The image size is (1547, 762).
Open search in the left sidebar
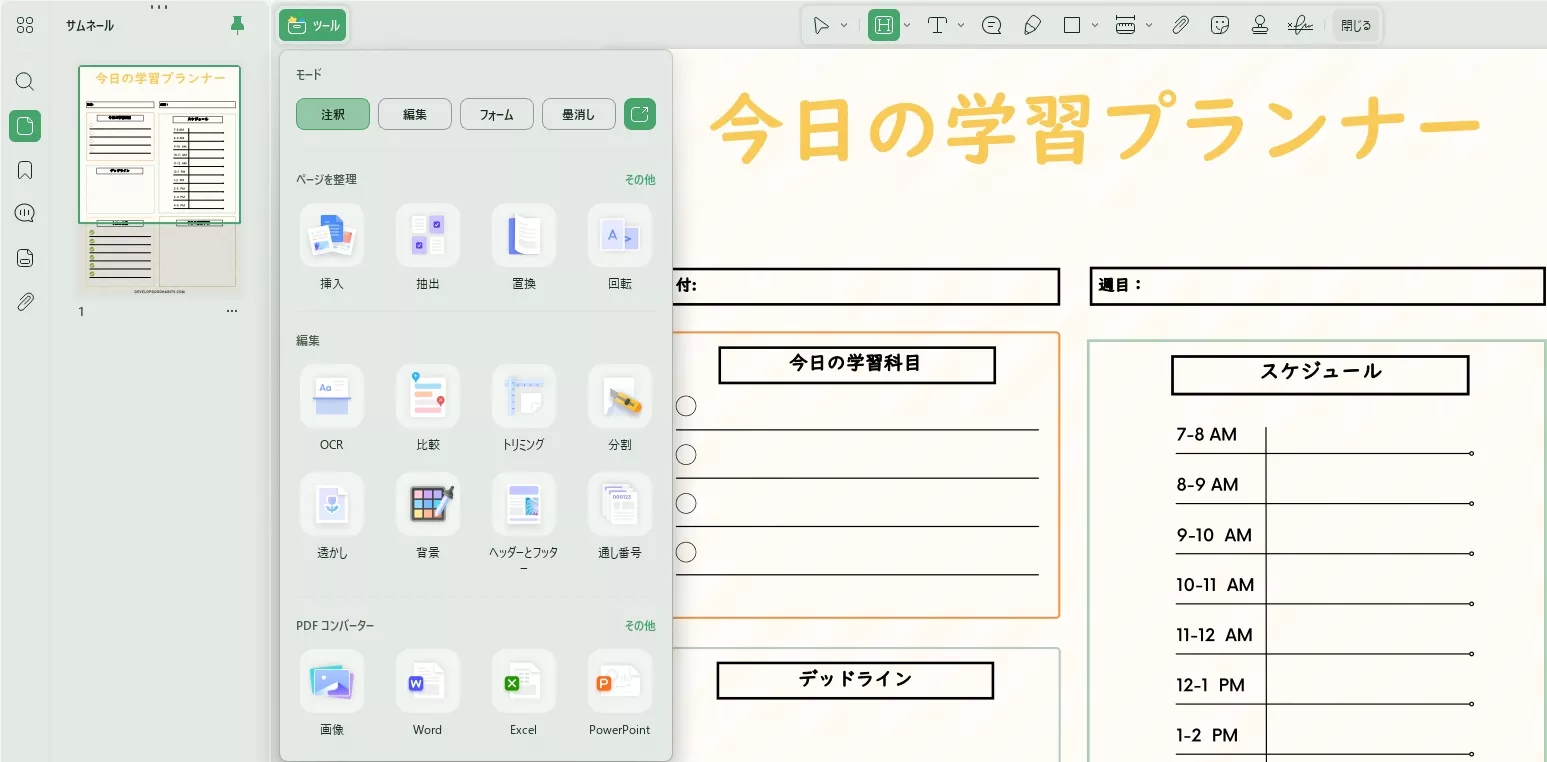25,82
